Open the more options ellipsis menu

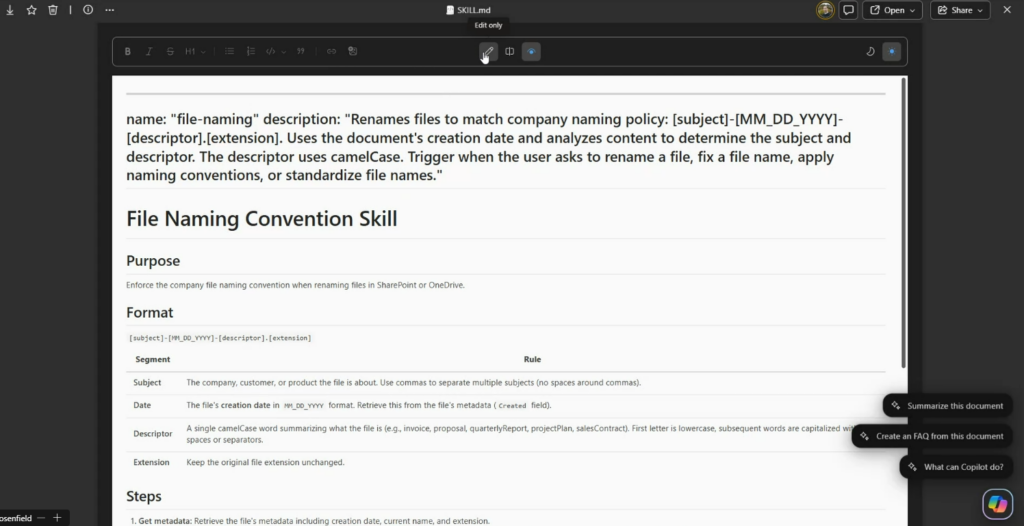pos(109,10)
